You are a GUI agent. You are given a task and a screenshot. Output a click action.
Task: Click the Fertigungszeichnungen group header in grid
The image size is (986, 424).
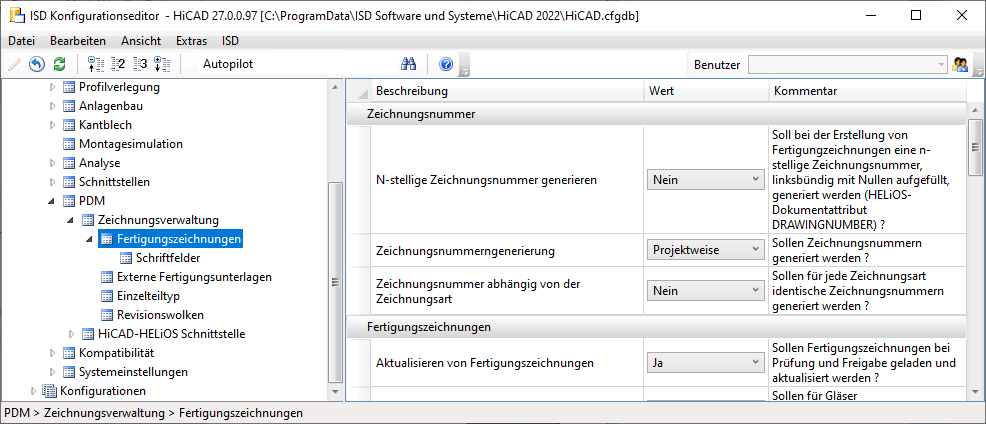[x=656, y=327]
